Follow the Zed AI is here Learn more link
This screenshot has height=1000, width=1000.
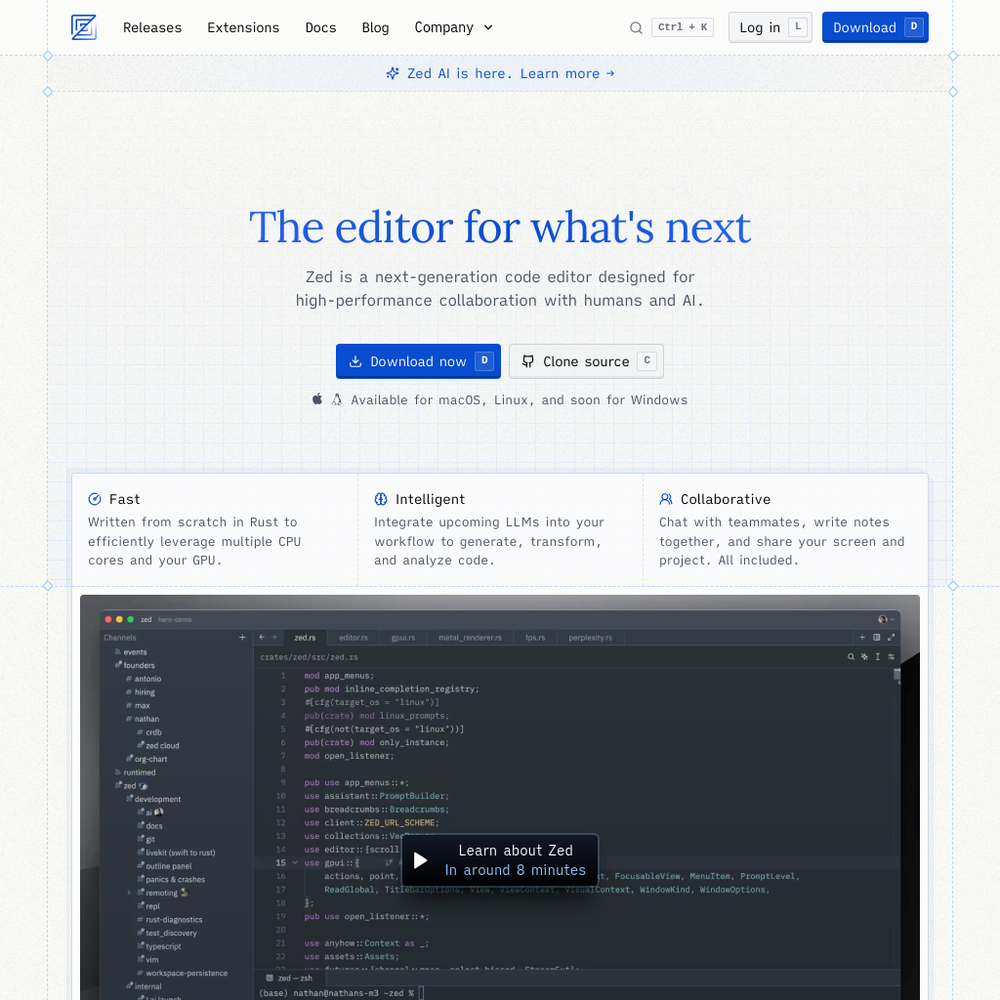501,73
